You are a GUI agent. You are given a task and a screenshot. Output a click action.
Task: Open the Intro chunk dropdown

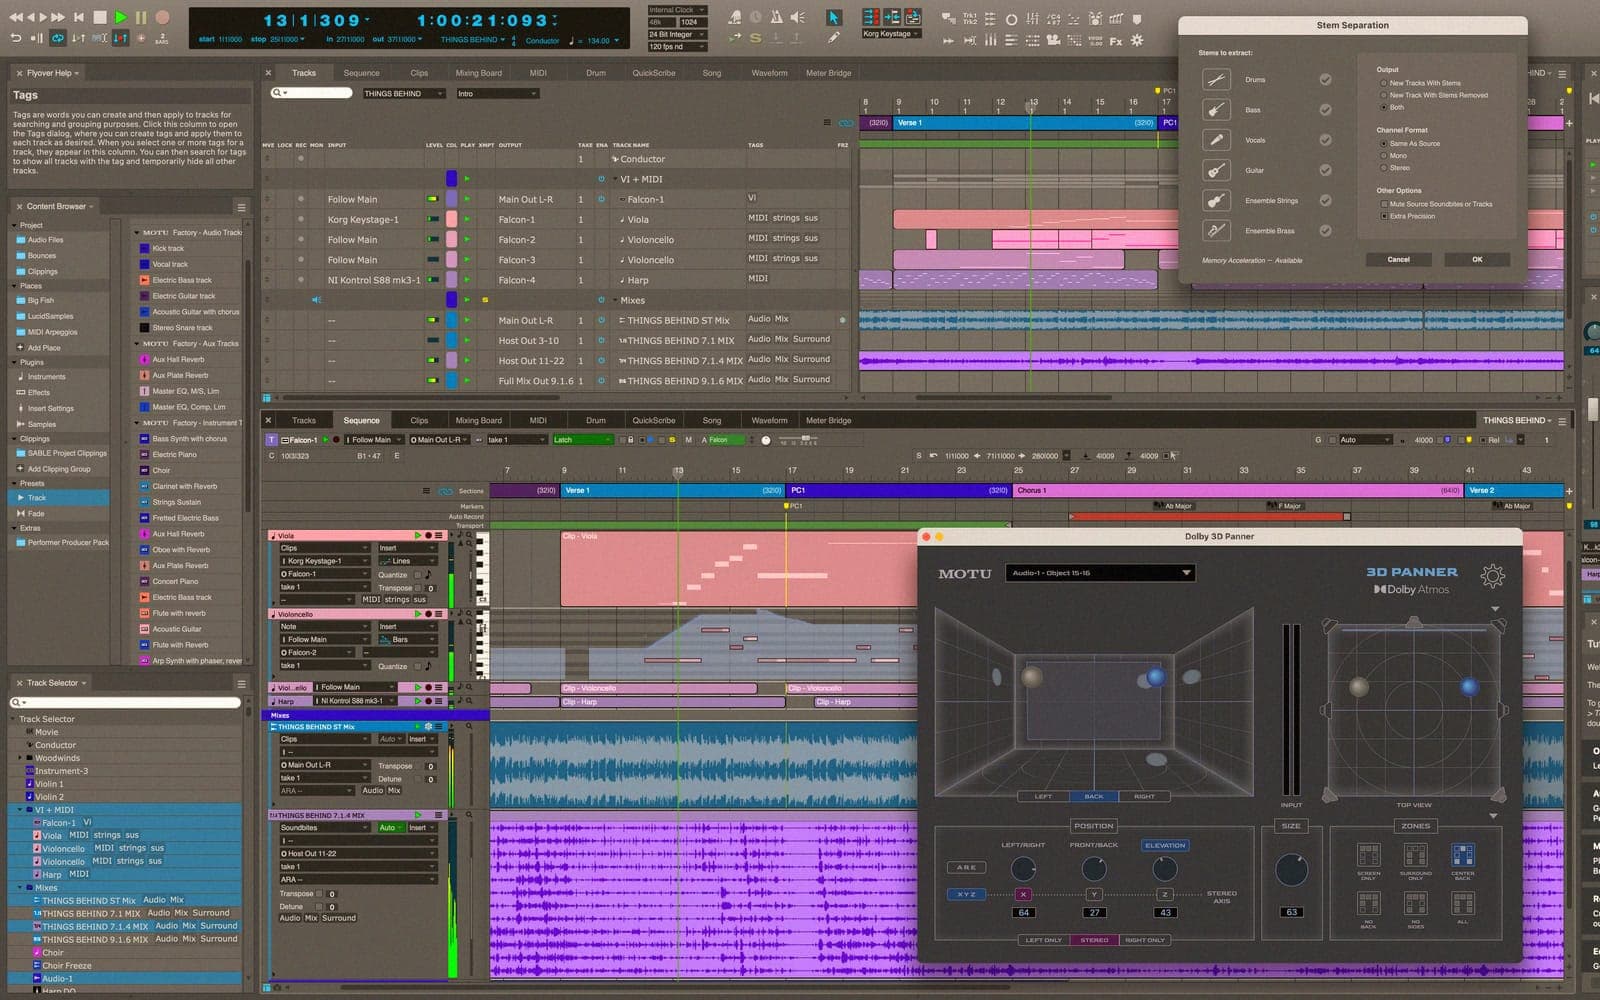pos(497,93)
